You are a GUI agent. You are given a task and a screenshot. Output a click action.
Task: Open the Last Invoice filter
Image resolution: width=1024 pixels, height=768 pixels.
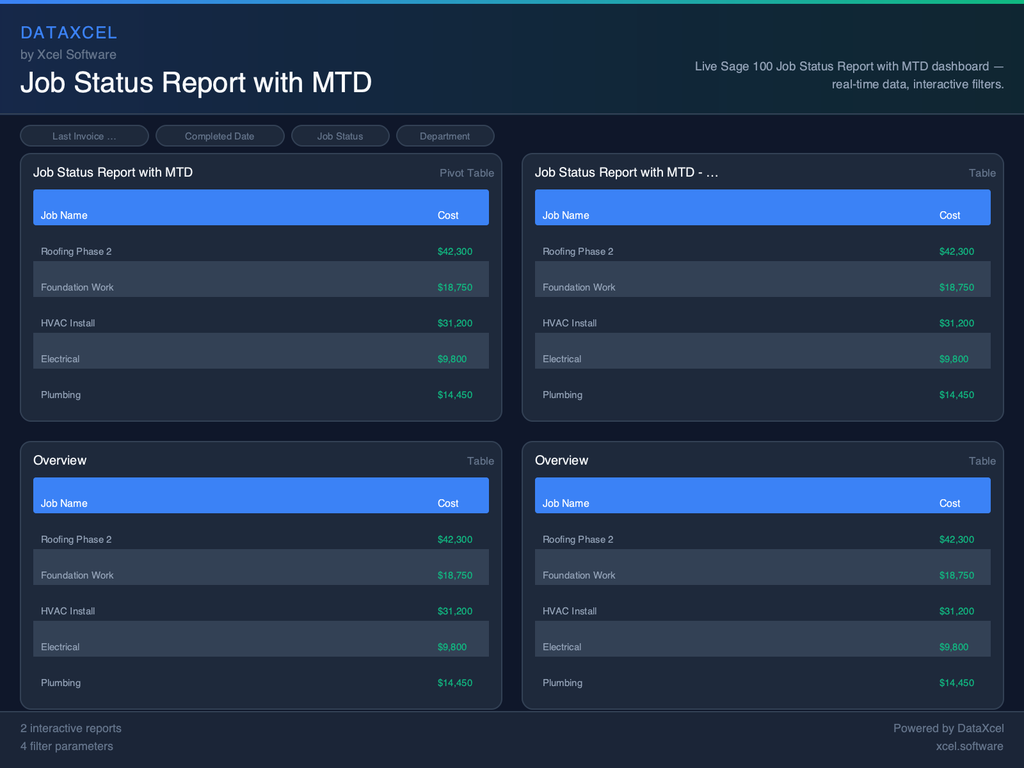[84, 135]
